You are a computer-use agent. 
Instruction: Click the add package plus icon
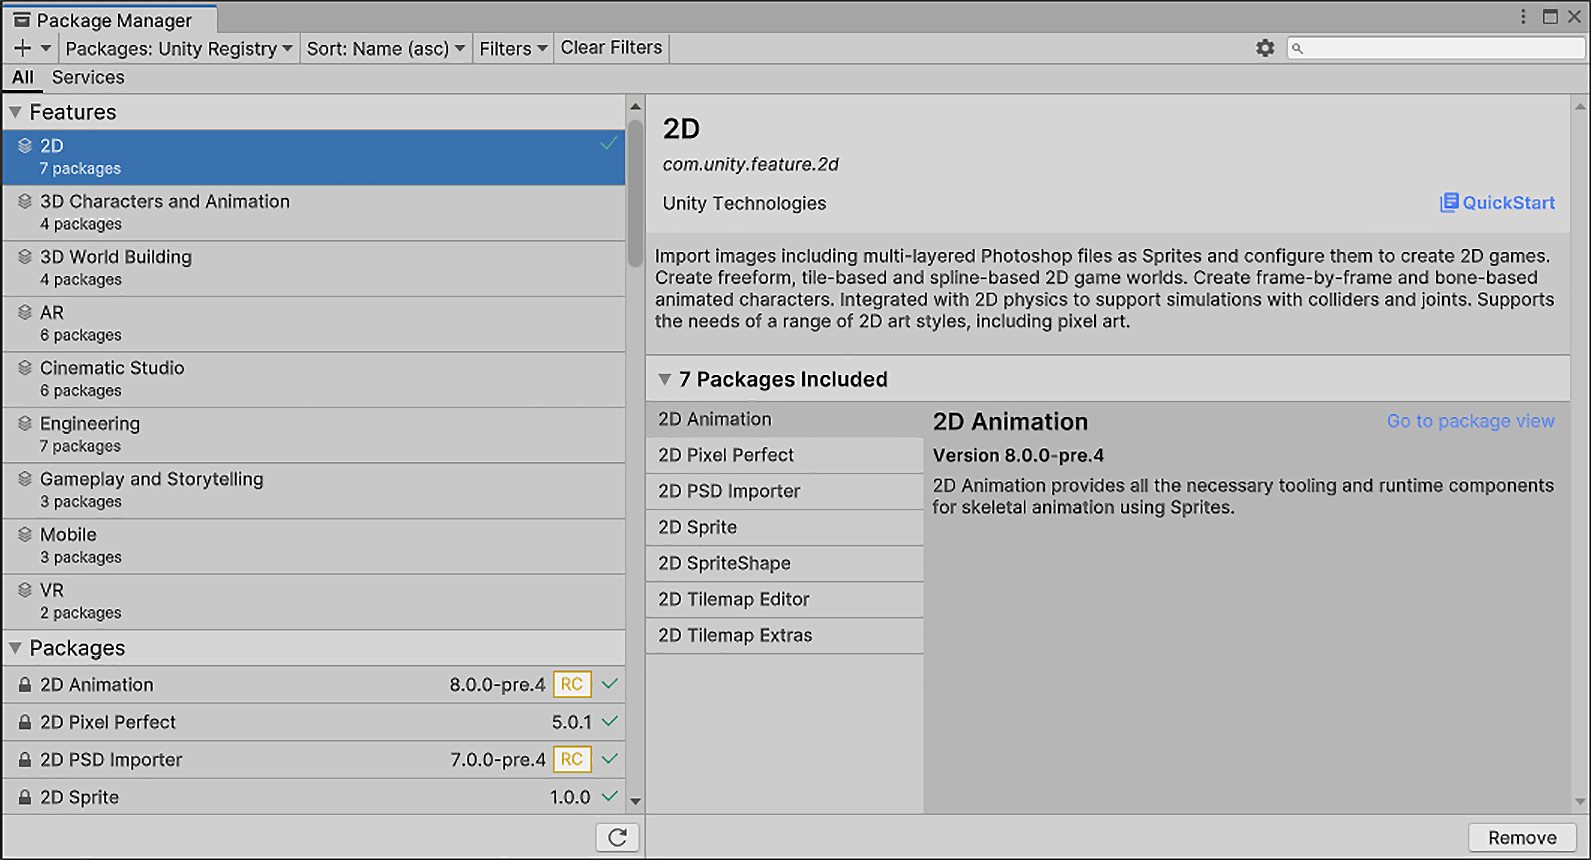point(23,48)
